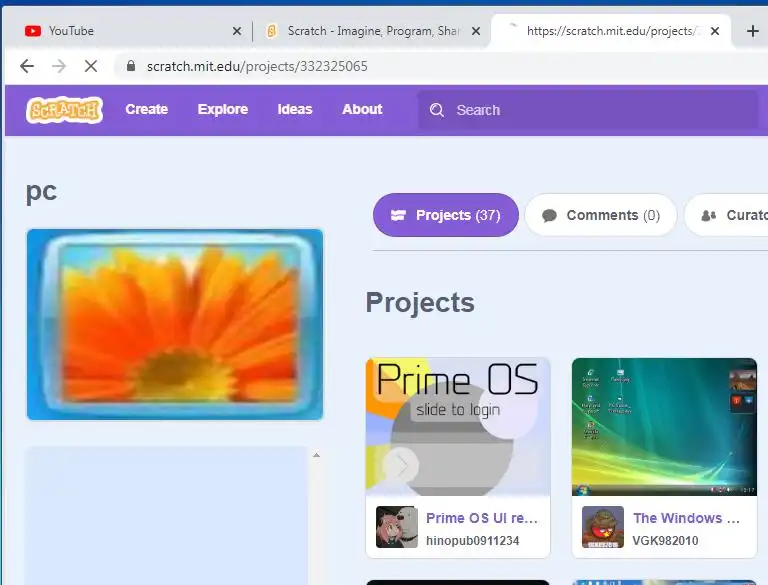Open the About page
Viewport: 768px width, 585px height.
[362, 109]
